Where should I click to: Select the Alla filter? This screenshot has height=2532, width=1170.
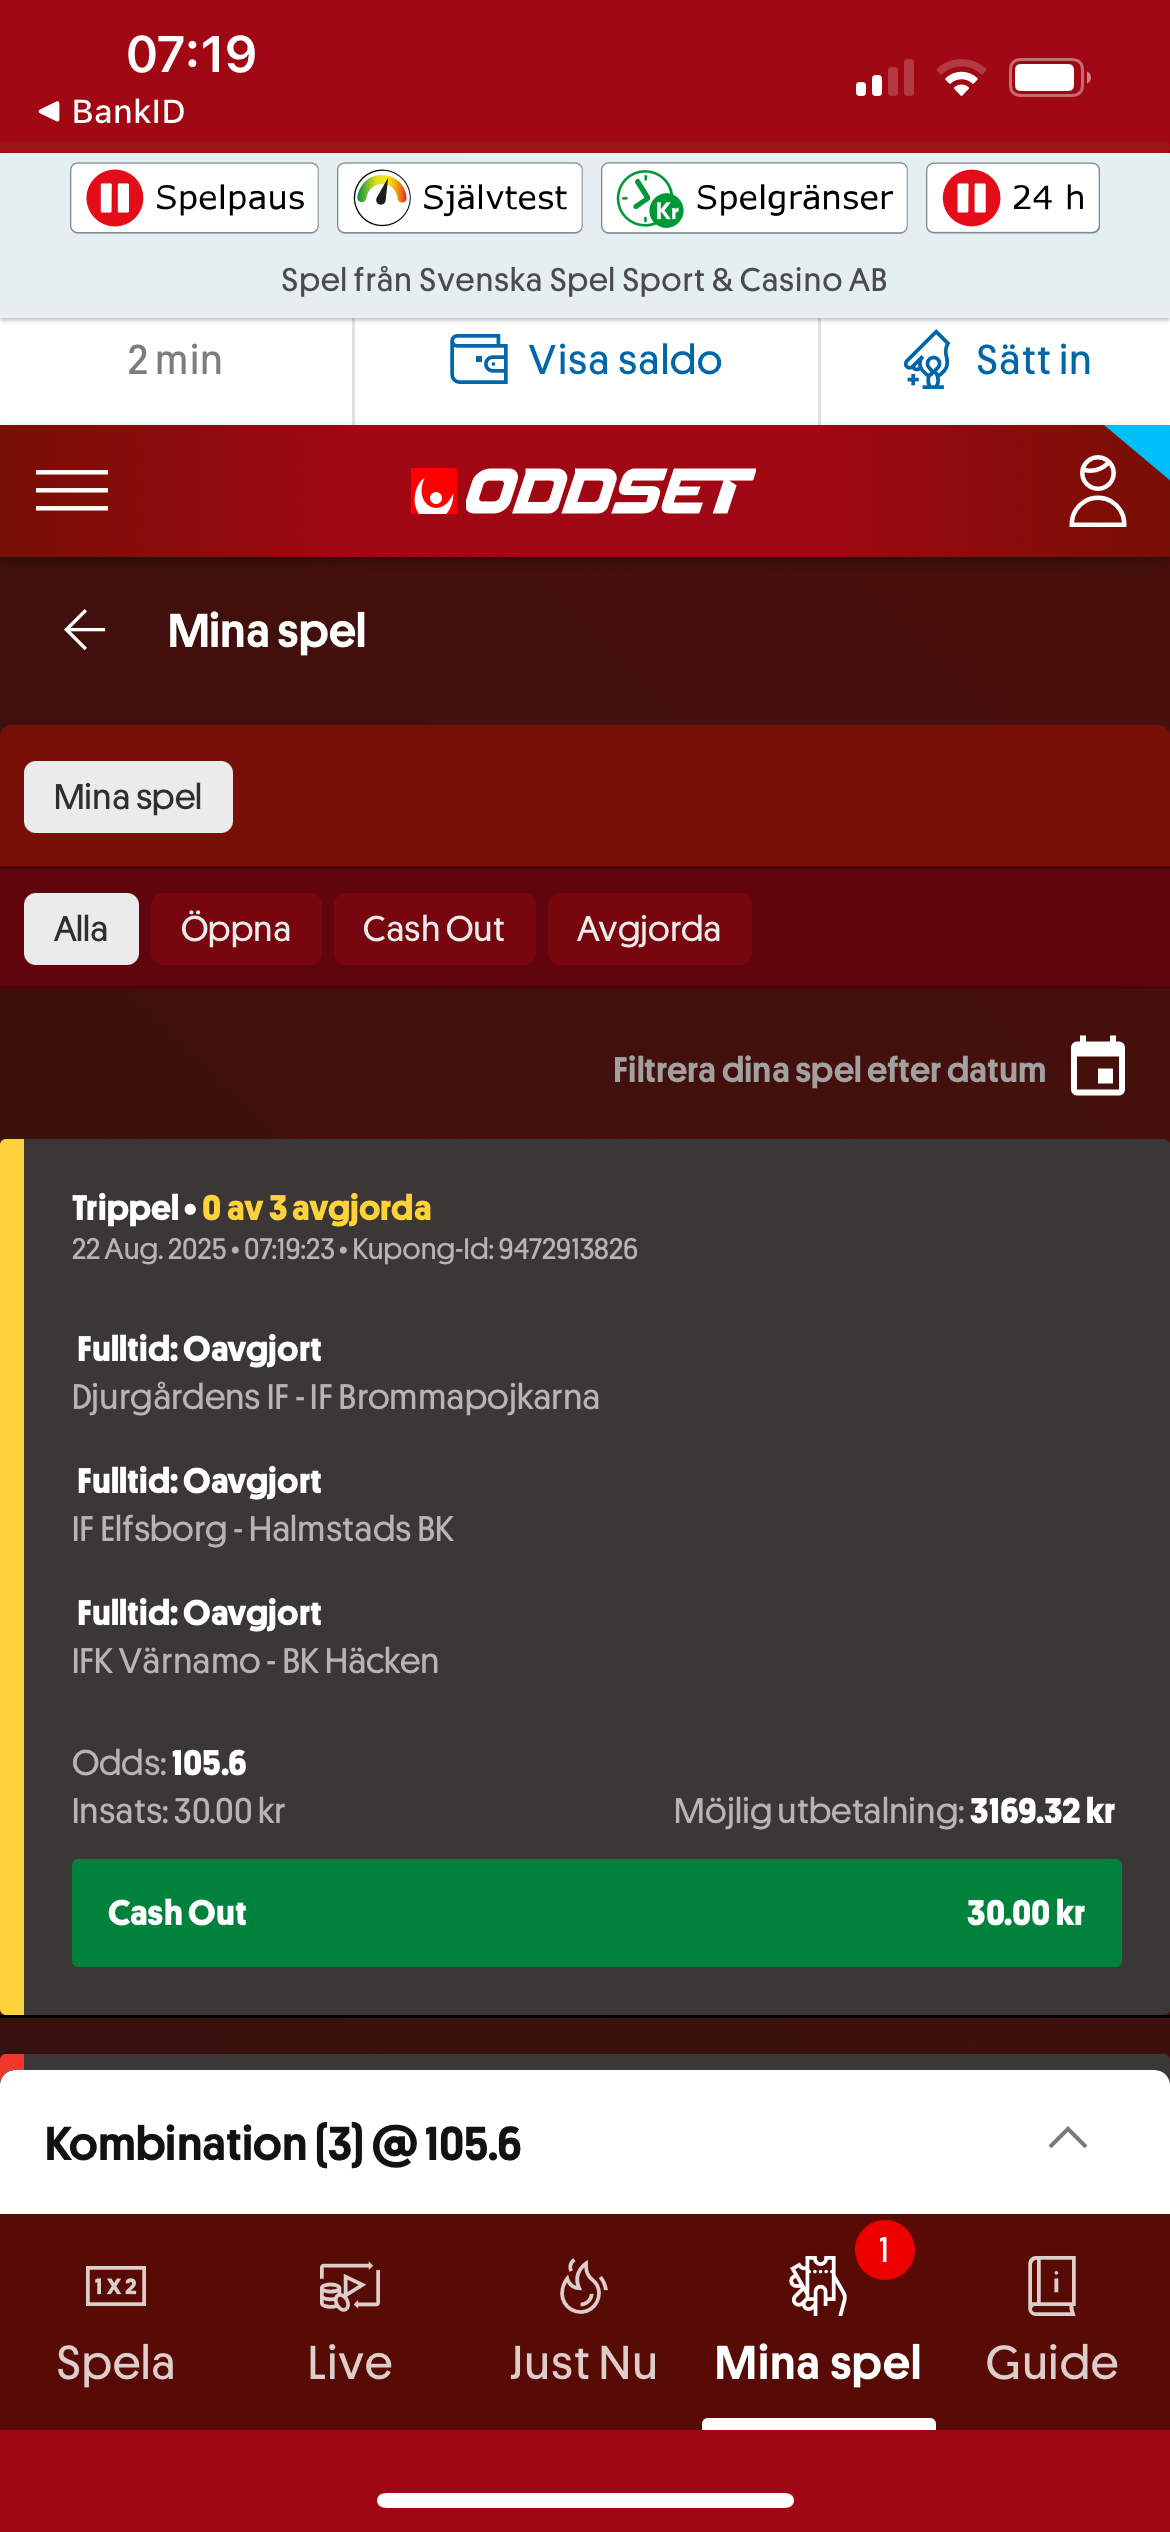pyautogui.click(x=81, y=929)
